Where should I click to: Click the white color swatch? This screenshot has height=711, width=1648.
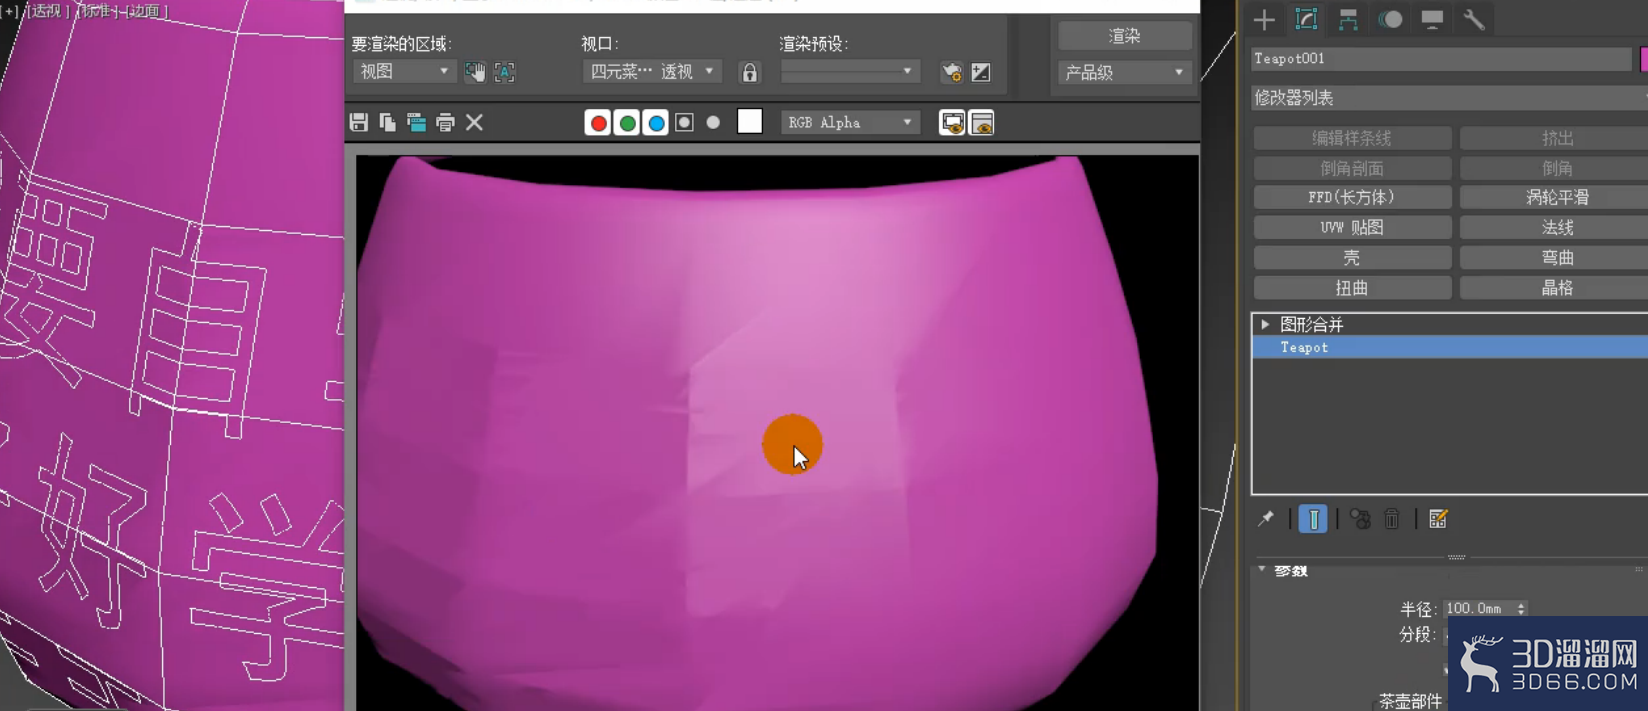750,121
